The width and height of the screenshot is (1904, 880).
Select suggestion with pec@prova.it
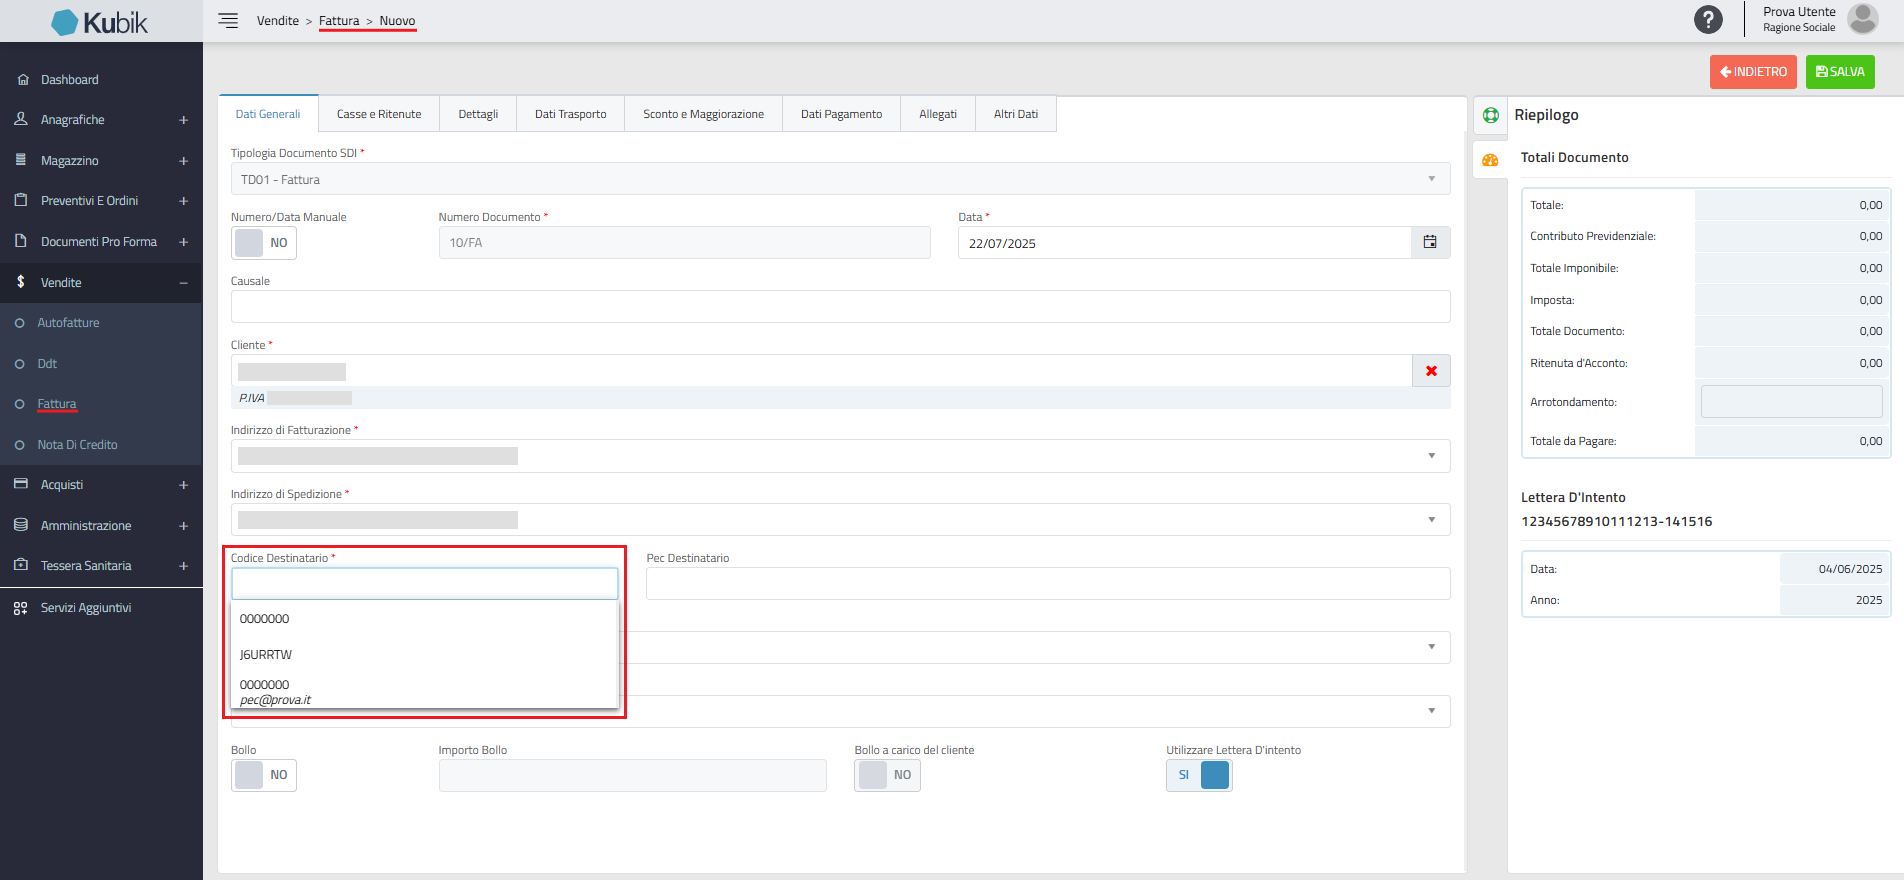(x=425, y=692)
